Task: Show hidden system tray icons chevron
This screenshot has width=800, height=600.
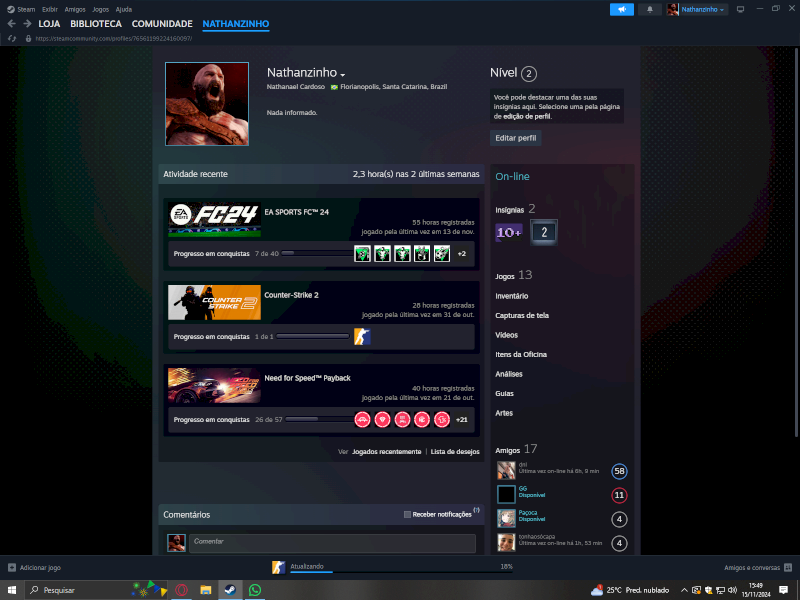Action: point(684,590)
